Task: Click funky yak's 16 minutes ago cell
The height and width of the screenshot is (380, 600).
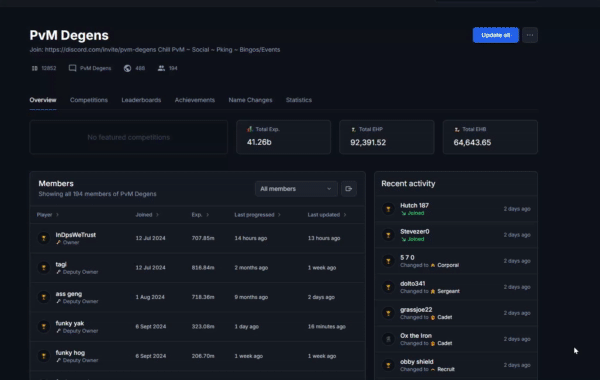Action: [327, 326]
